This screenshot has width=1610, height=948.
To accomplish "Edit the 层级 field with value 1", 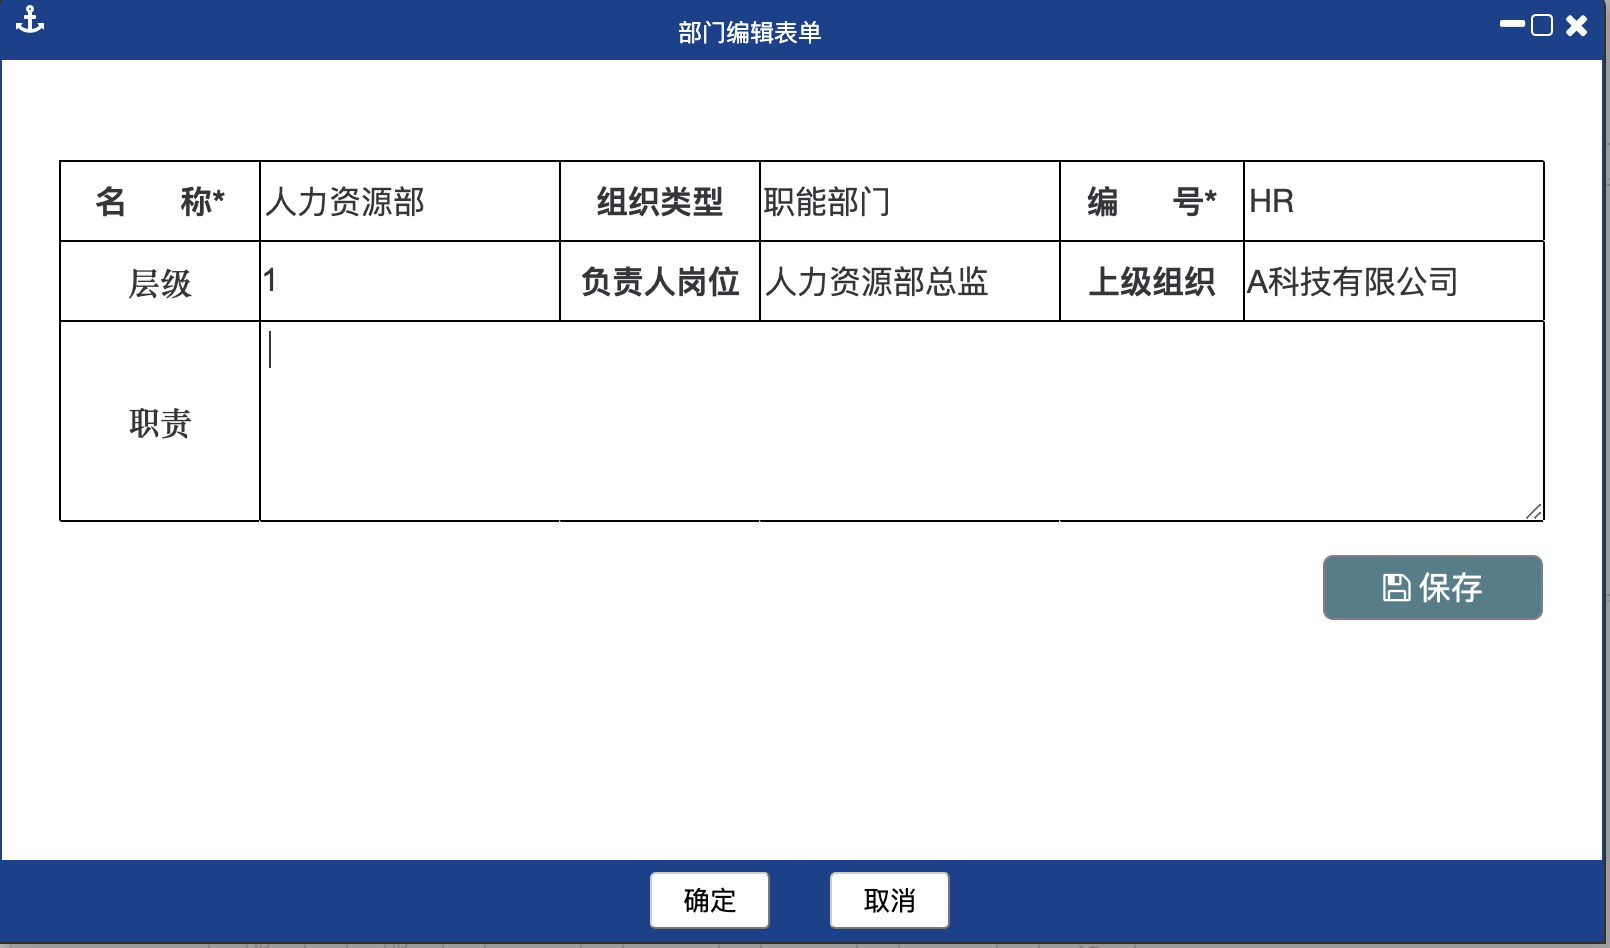I will point(409,281).
